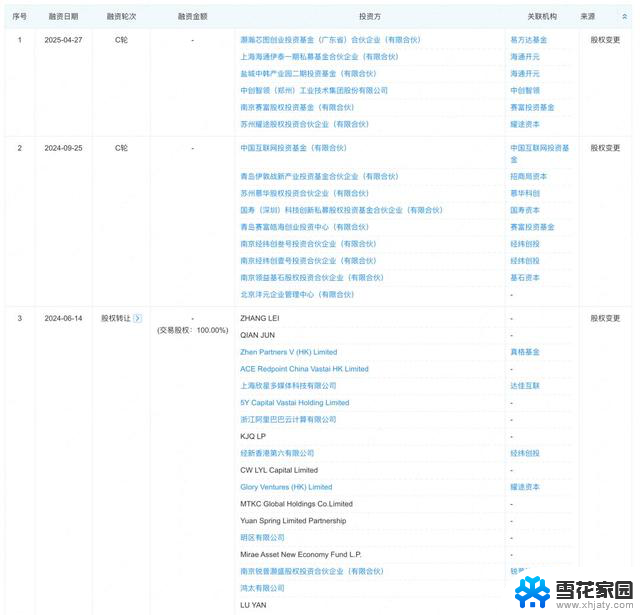Select MTKC Global Holdings Co.Limited text
The image size is (640, 615).
point(296,504)
